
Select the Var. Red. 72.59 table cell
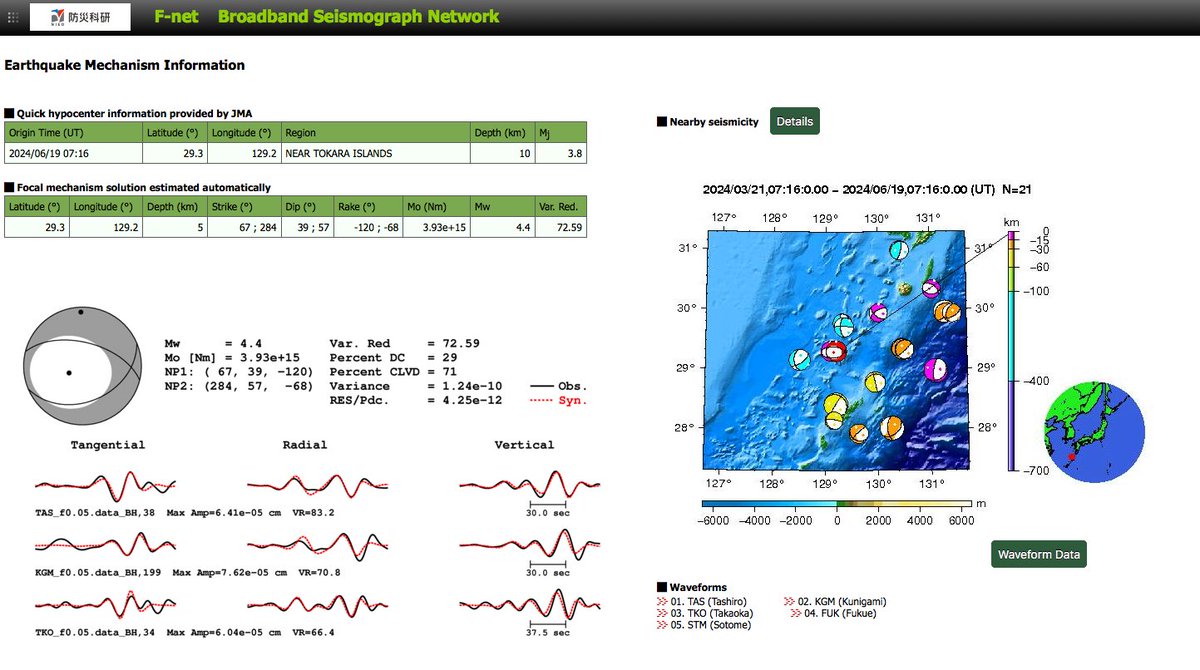click(562, 227)
